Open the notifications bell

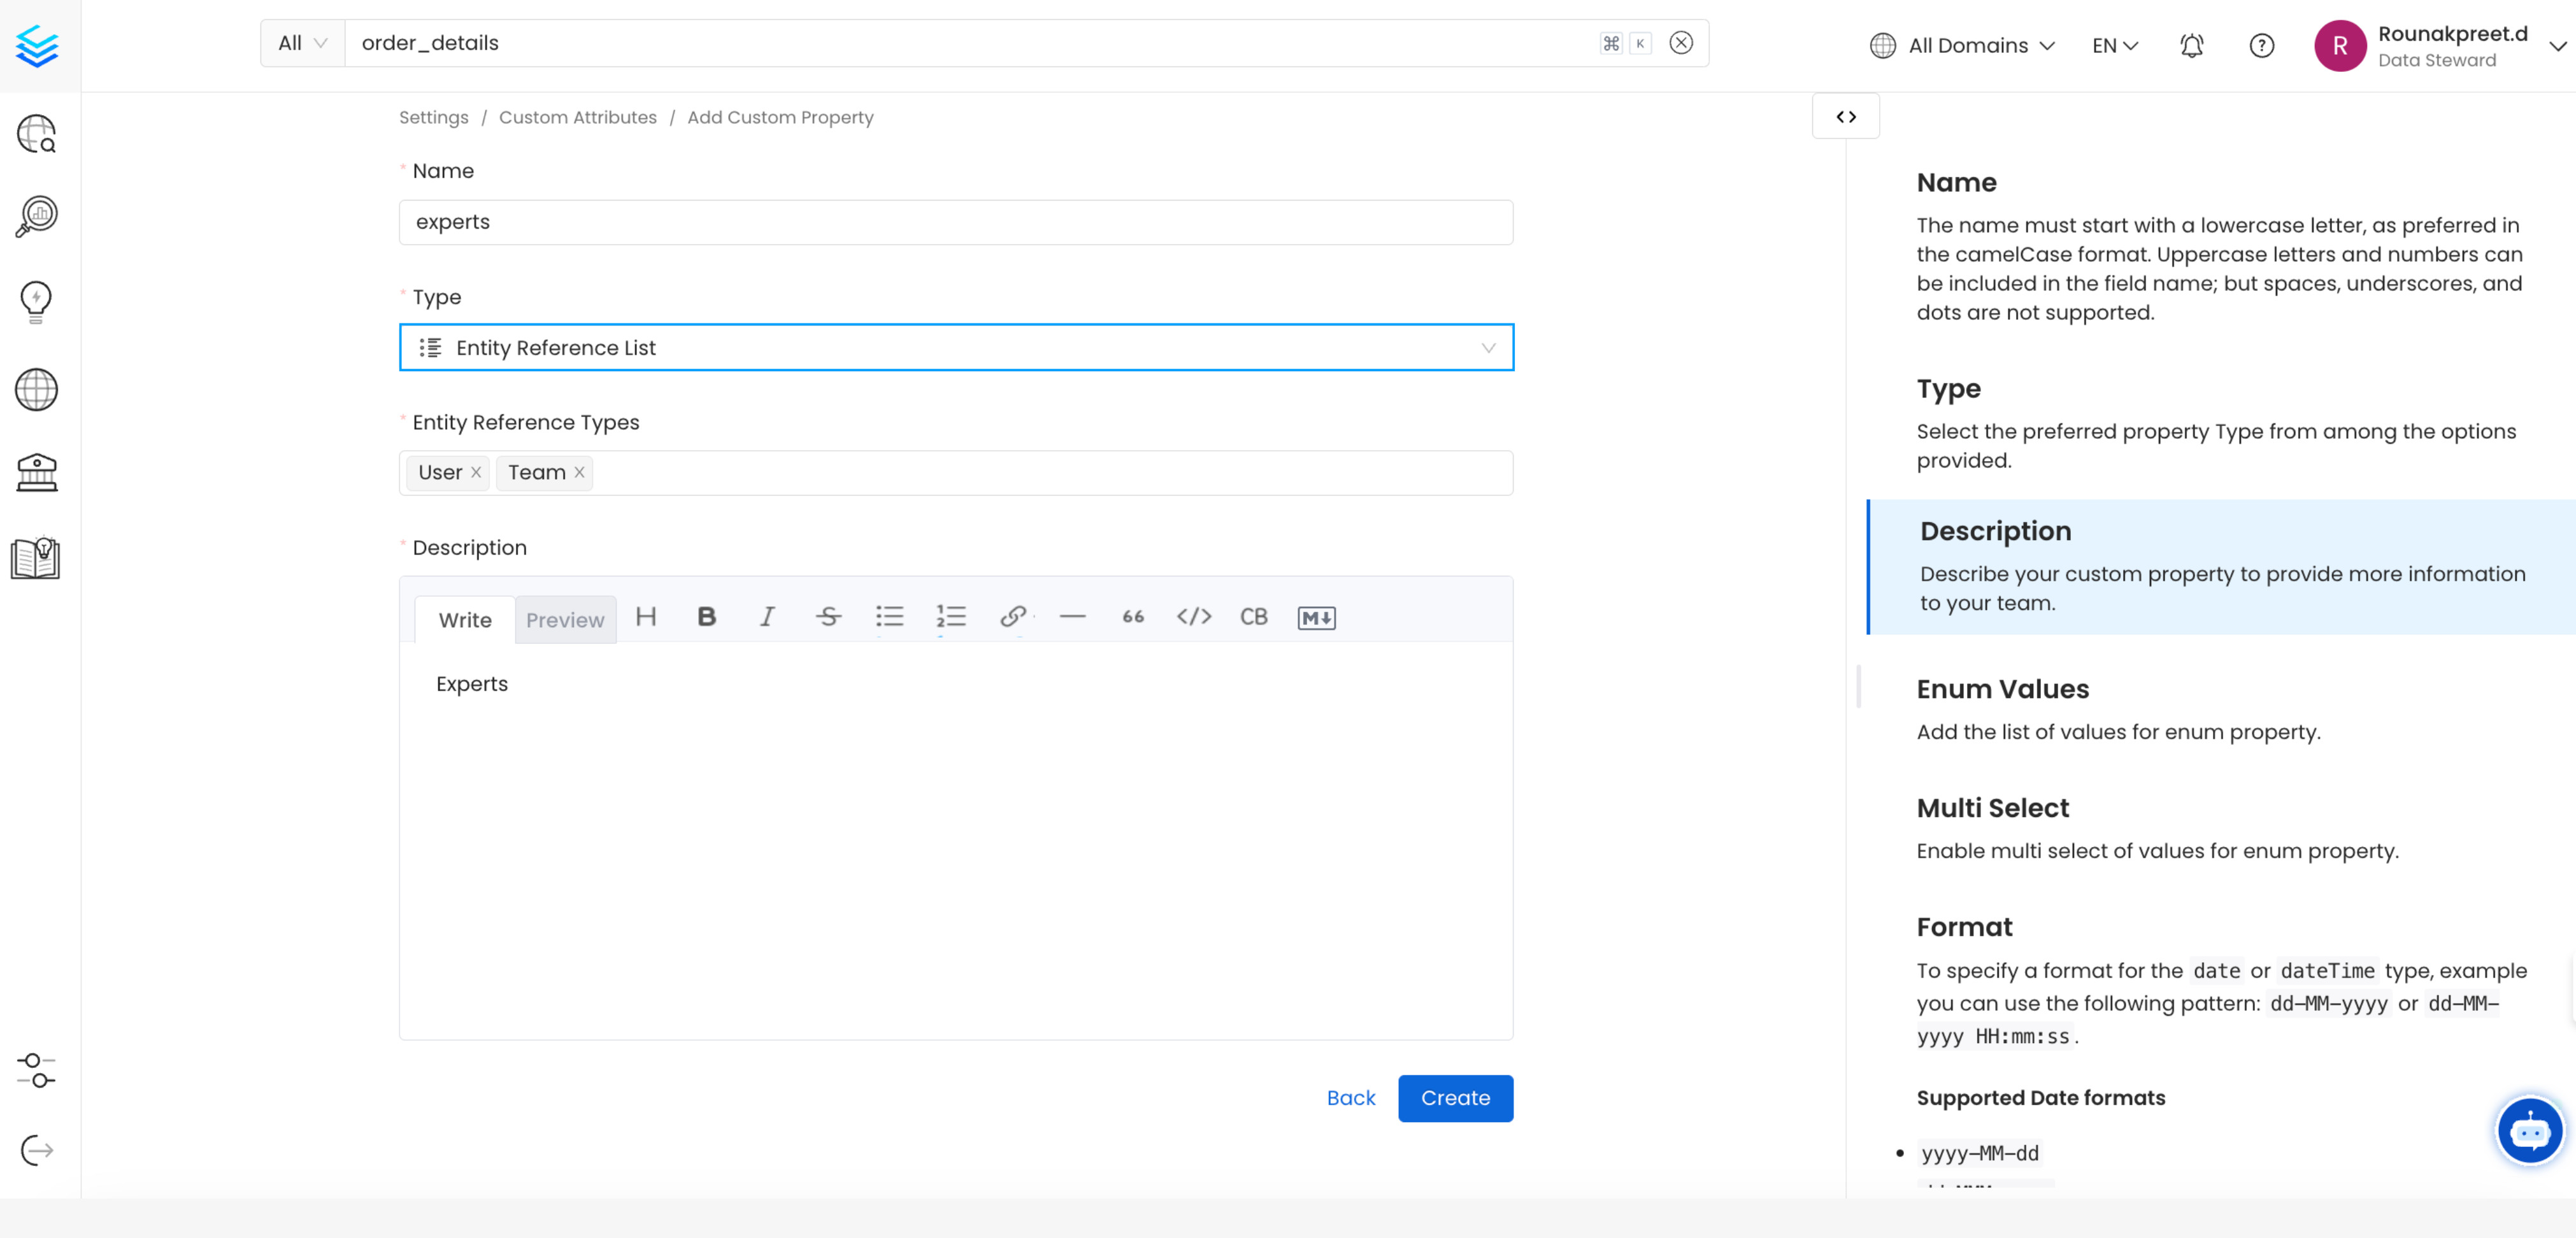[x=2191, y=46]
